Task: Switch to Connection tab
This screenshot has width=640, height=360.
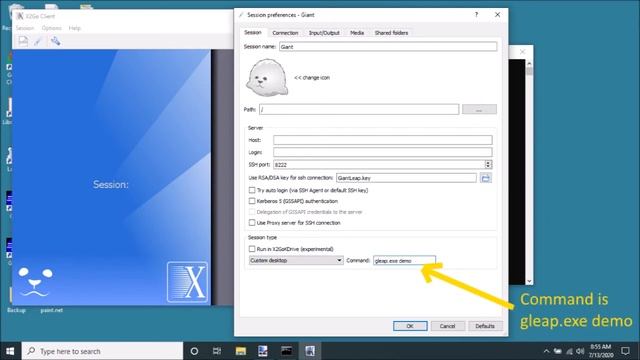Action: click(x=285, y=33)
